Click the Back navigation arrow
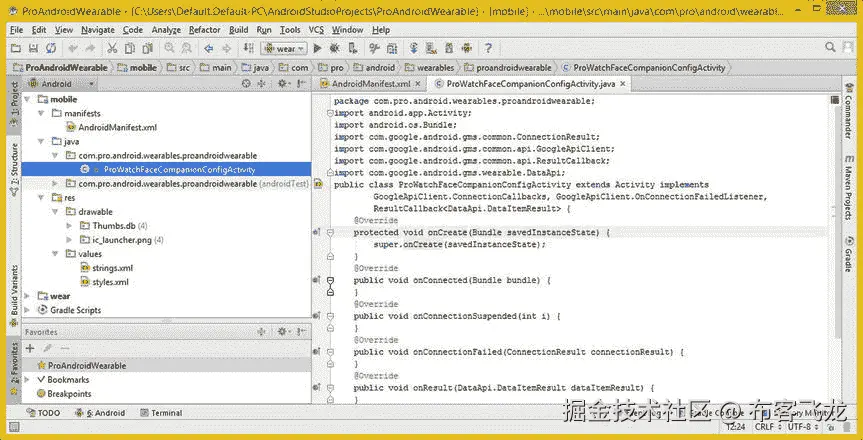Image resolution: width=863 pixels, height=440 pixels. (209, 48)
